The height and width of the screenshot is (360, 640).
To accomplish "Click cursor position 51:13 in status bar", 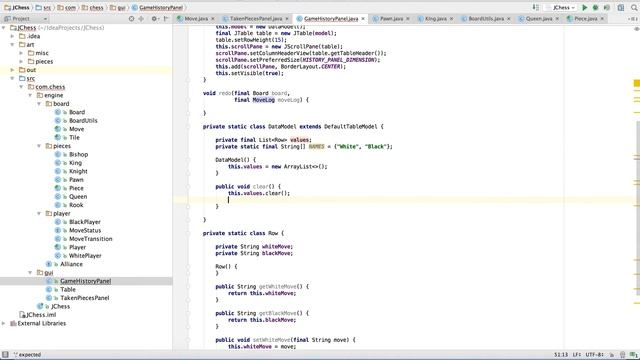I will click(x=561, y=355).
